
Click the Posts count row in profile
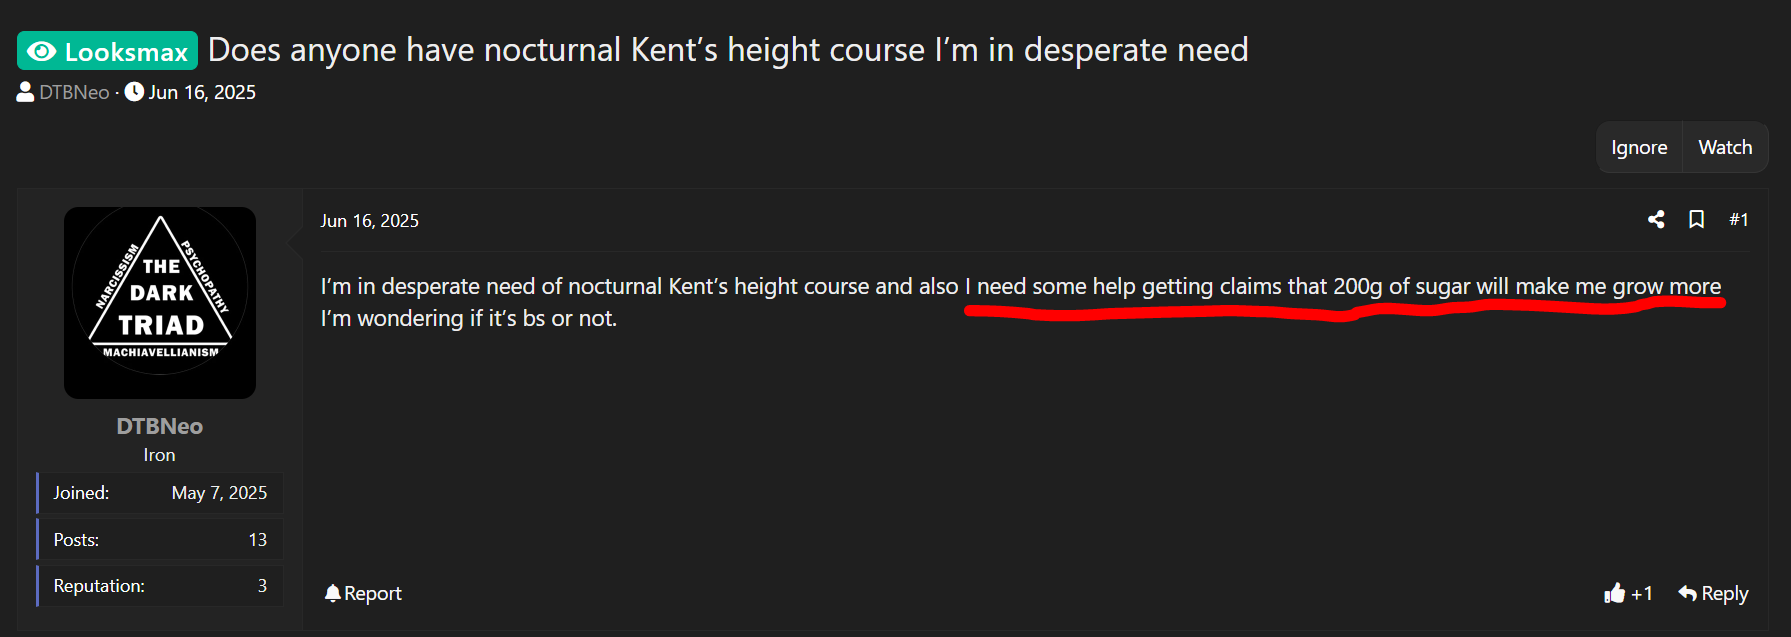click(x=160, y=540)
